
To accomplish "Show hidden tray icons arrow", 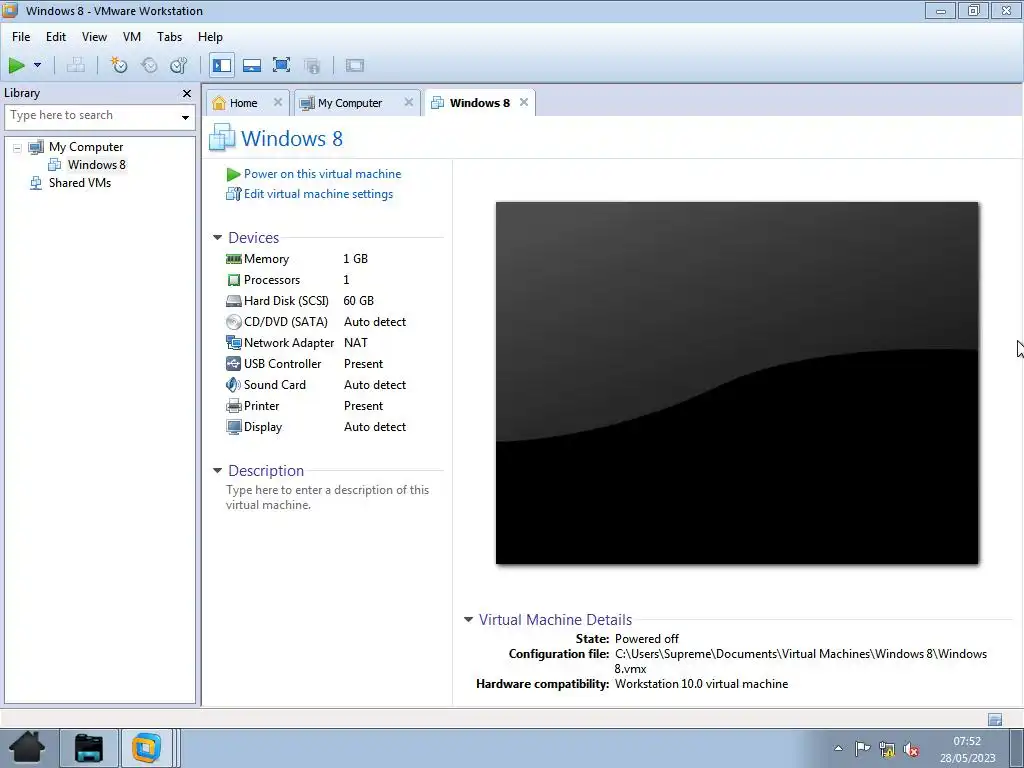I will [839, 748].
